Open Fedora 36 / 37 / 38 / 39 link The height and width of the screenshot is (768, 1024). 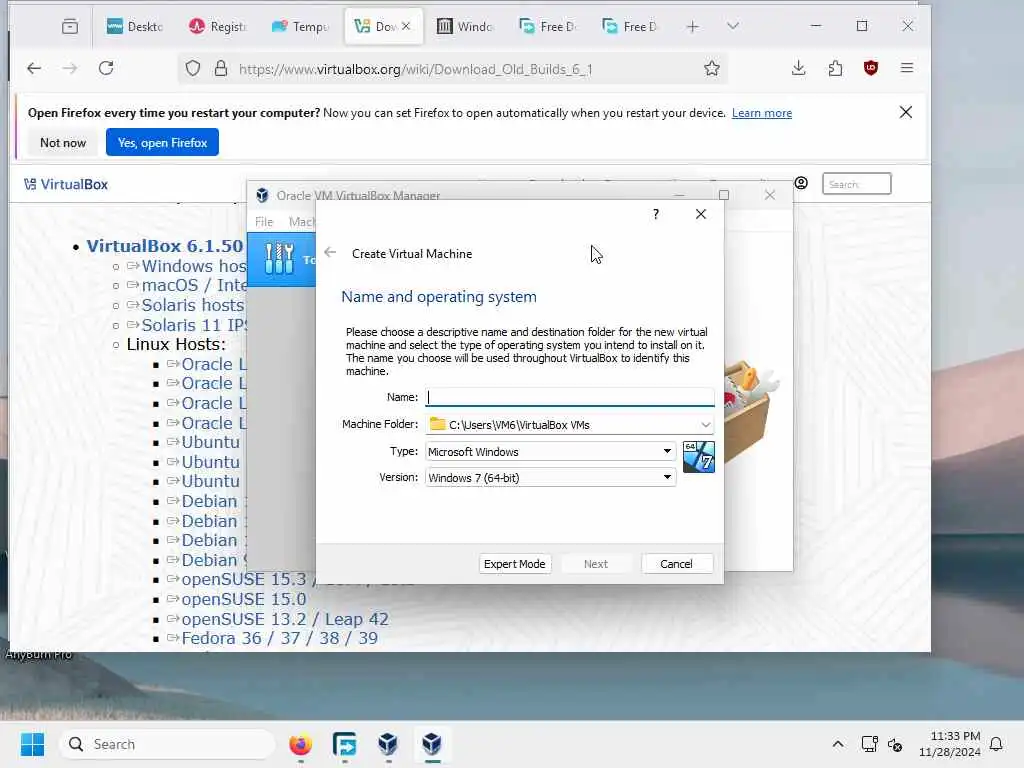click(x=280, y=638)
